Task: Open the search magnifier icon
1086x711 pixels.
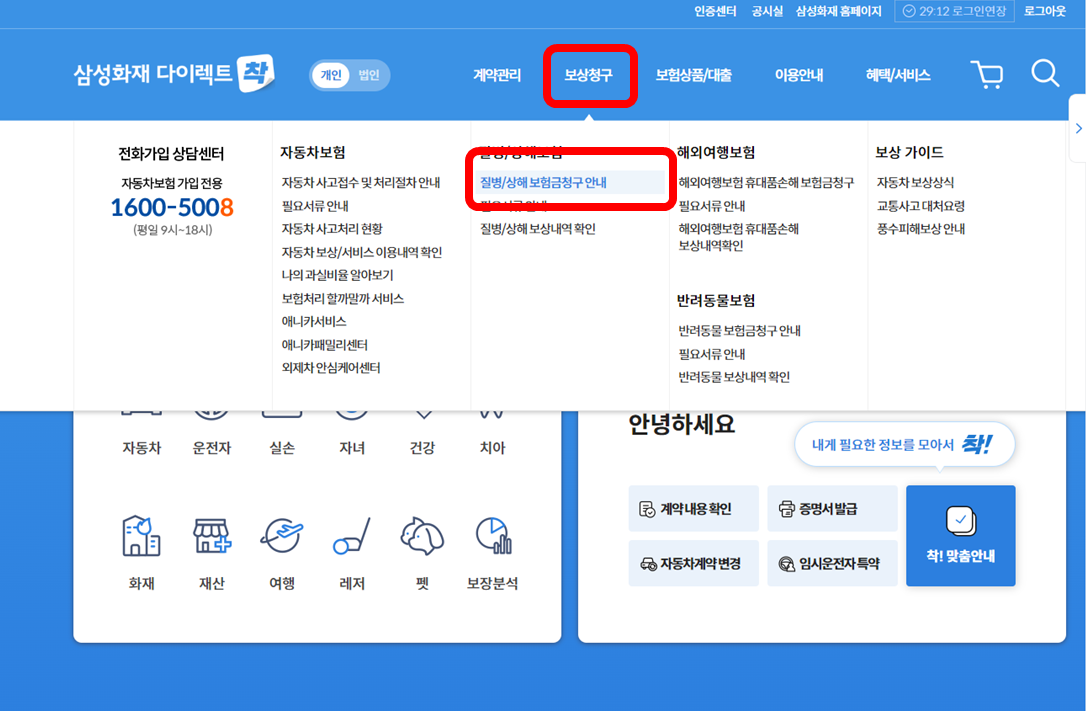Action: (1045, 73)
